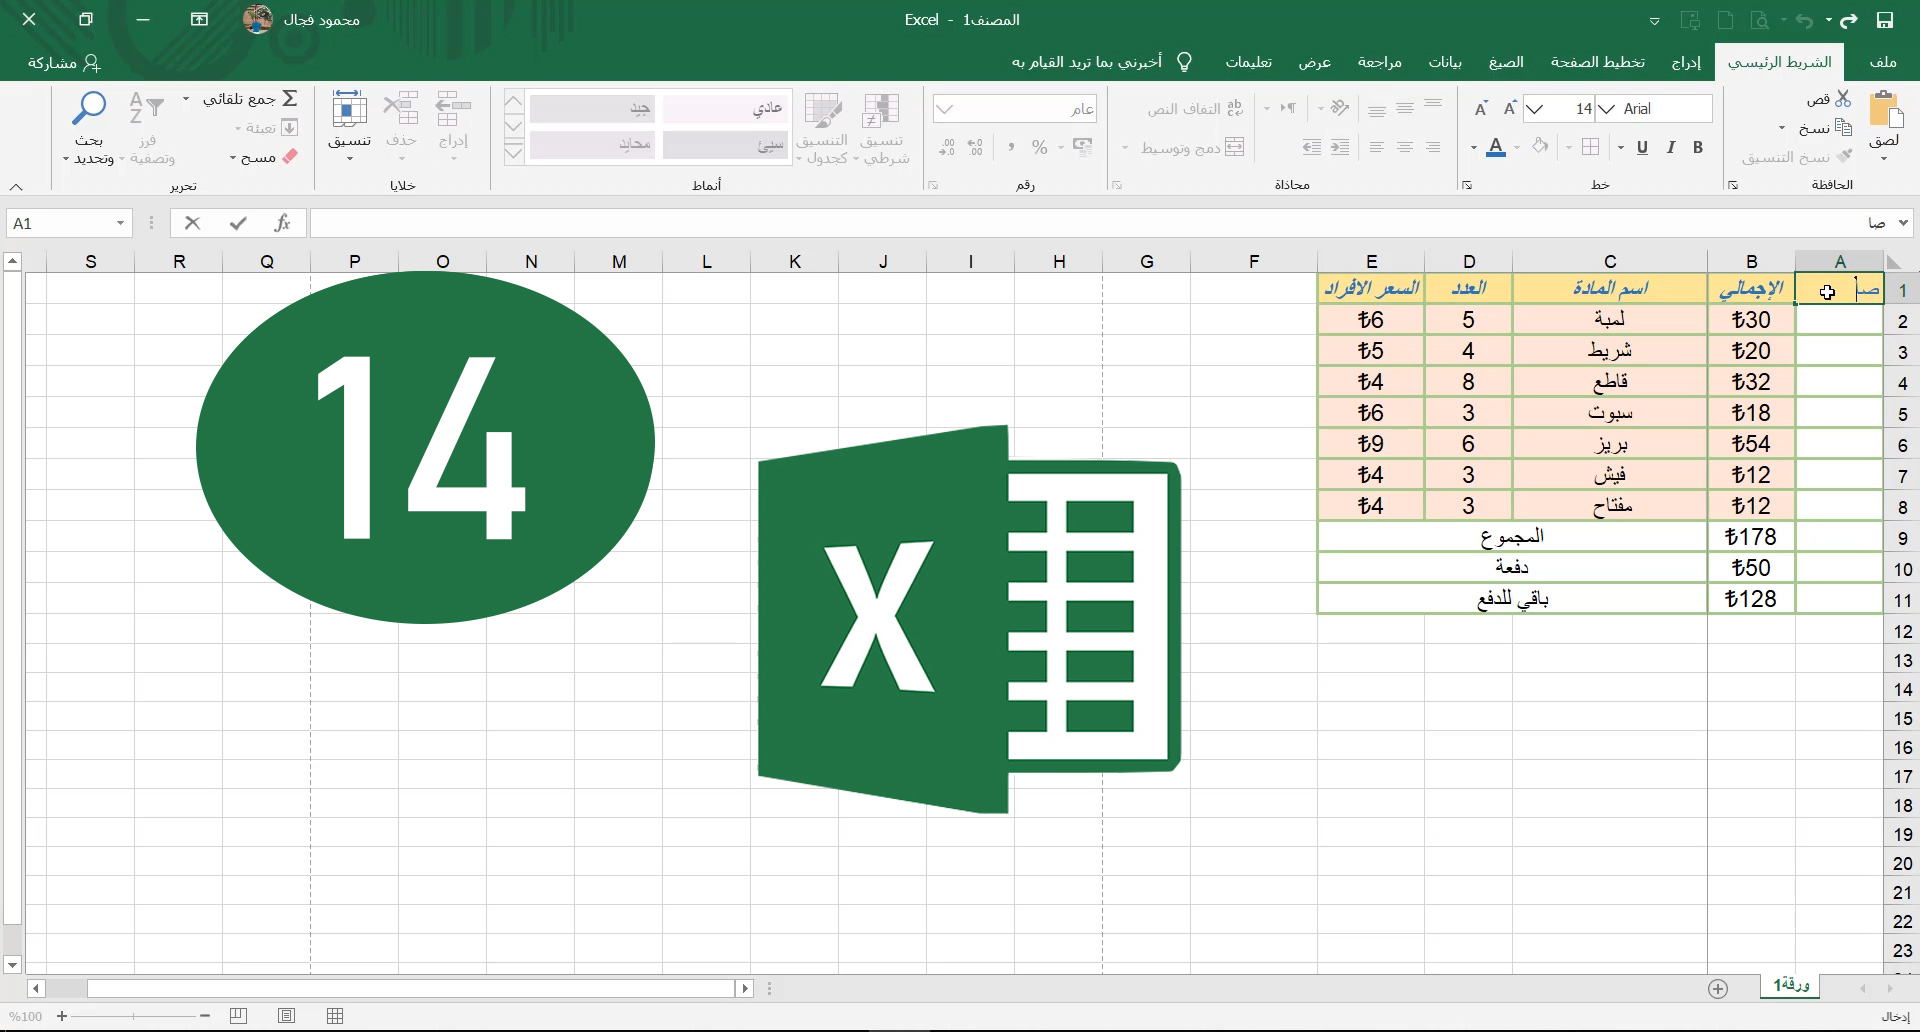Click the Paste (لصق) clipboard icon
The height and width of the screenshot is (1032, 1920).
coord(1885,110)
